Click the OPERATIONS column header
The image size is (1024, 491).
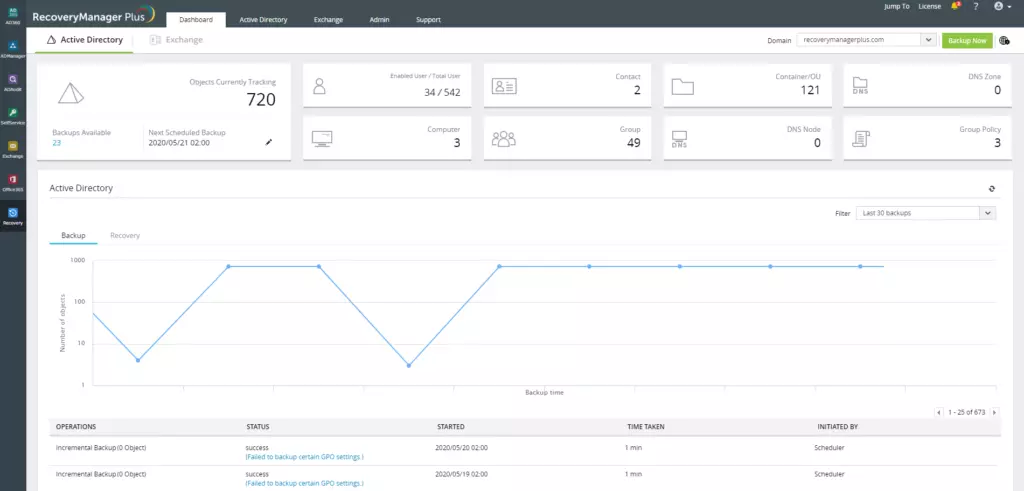pos(76,426)
